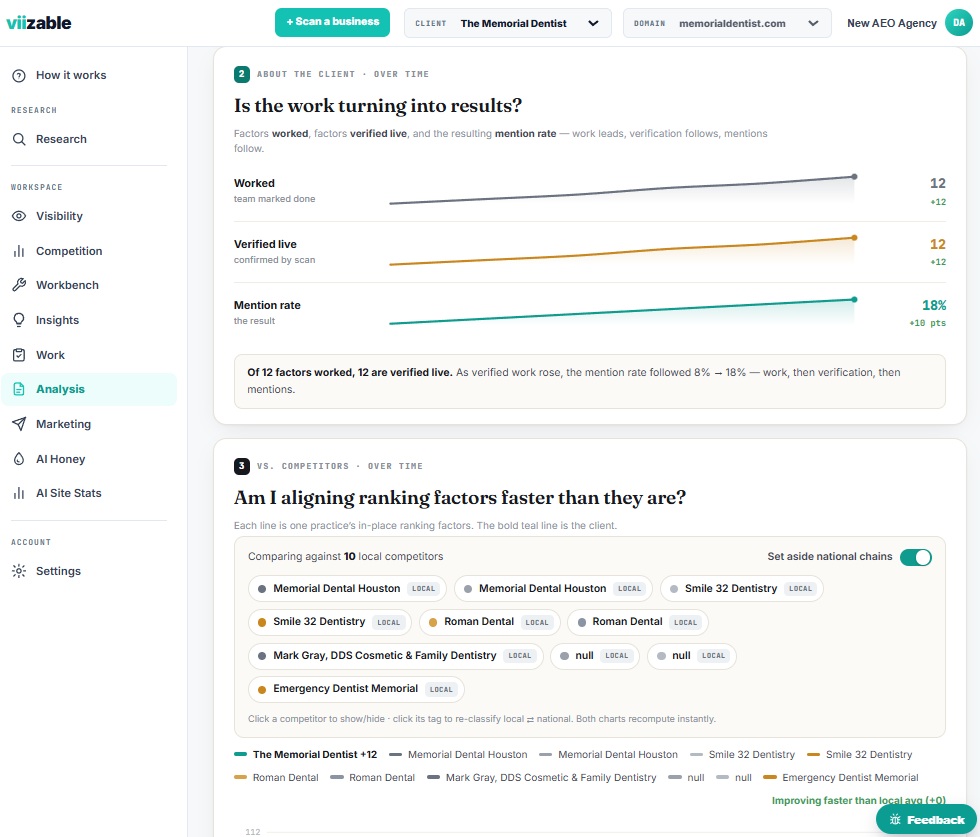
Task: Click the viizable logo
Action: (x=39, y=23)
